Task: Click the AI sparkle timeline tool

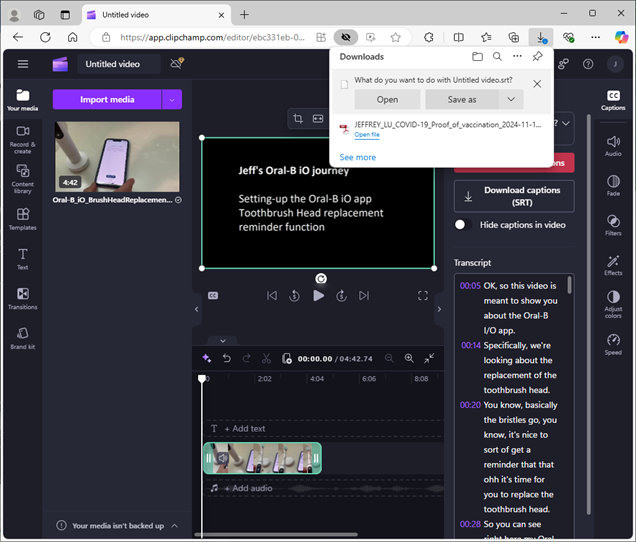Action: click(x=206, y=358)
